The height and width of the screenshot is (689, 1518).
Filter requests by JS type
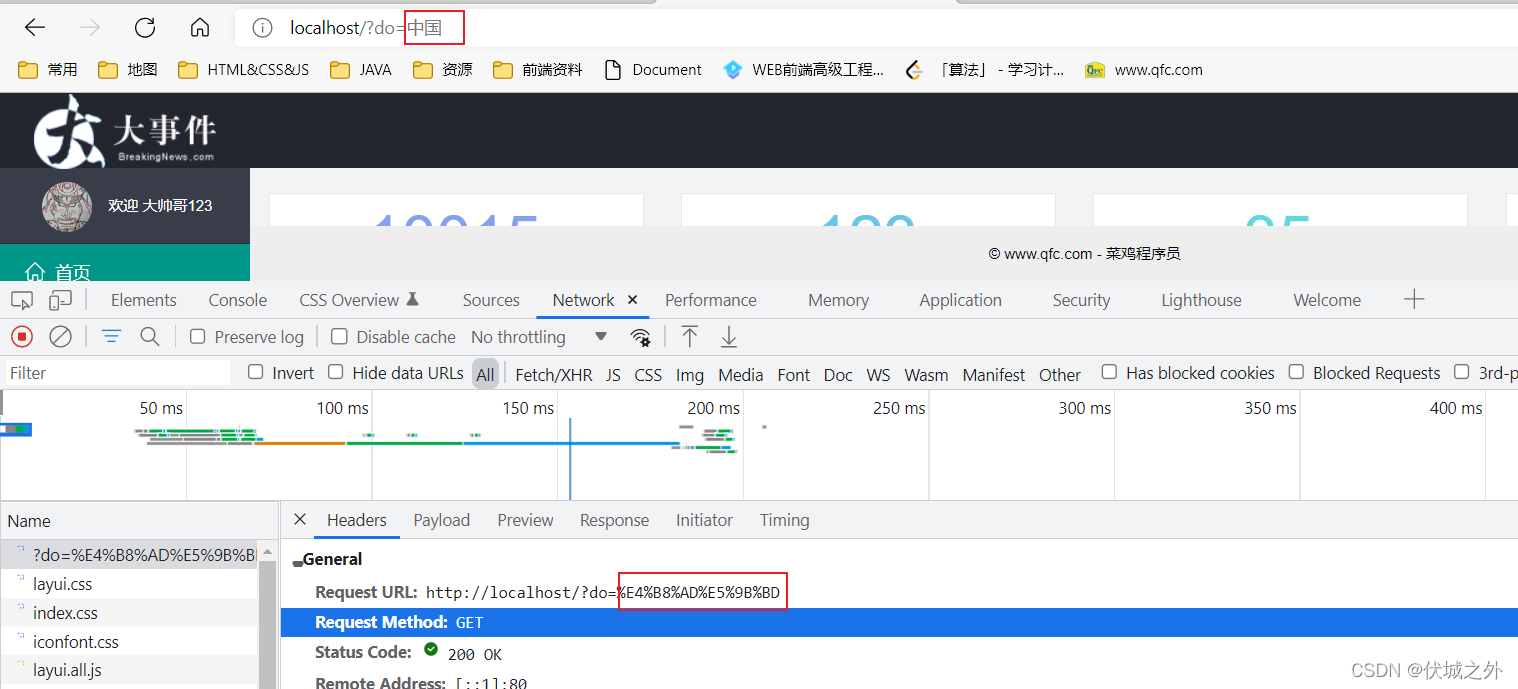tap(613, 375)
